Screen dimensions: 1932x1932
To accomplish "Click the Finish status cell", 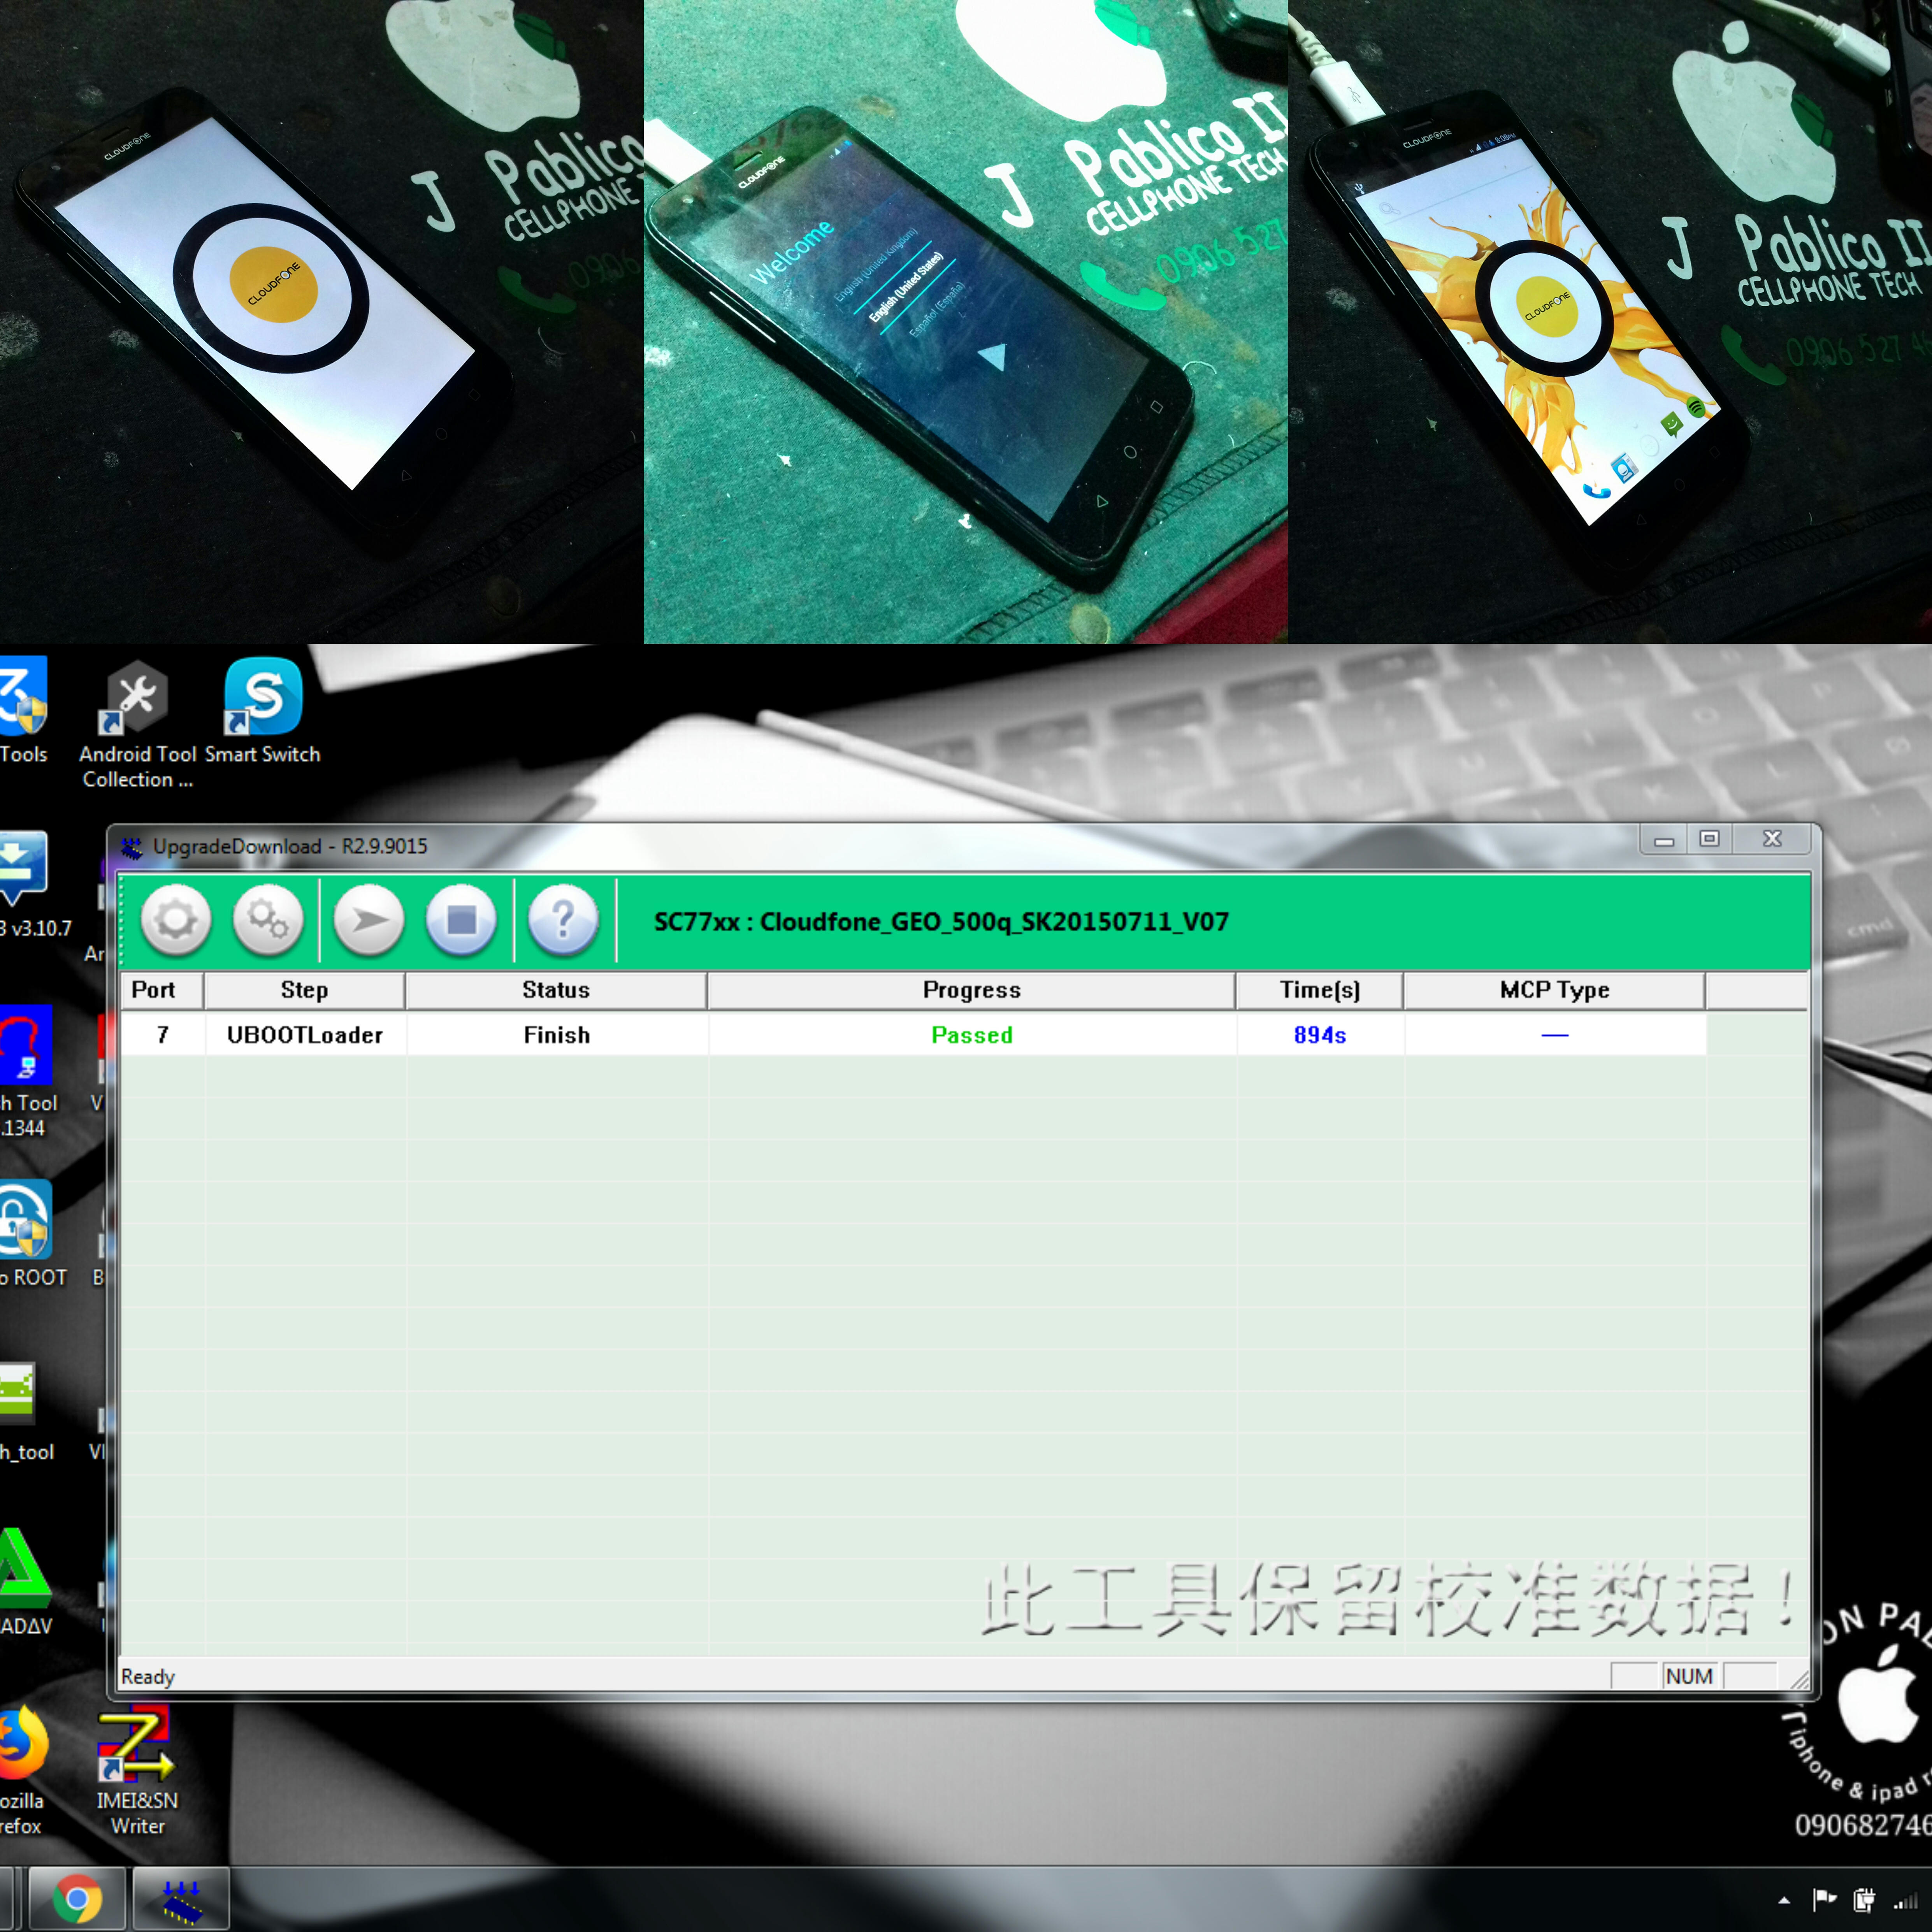I will point(557,1035).
